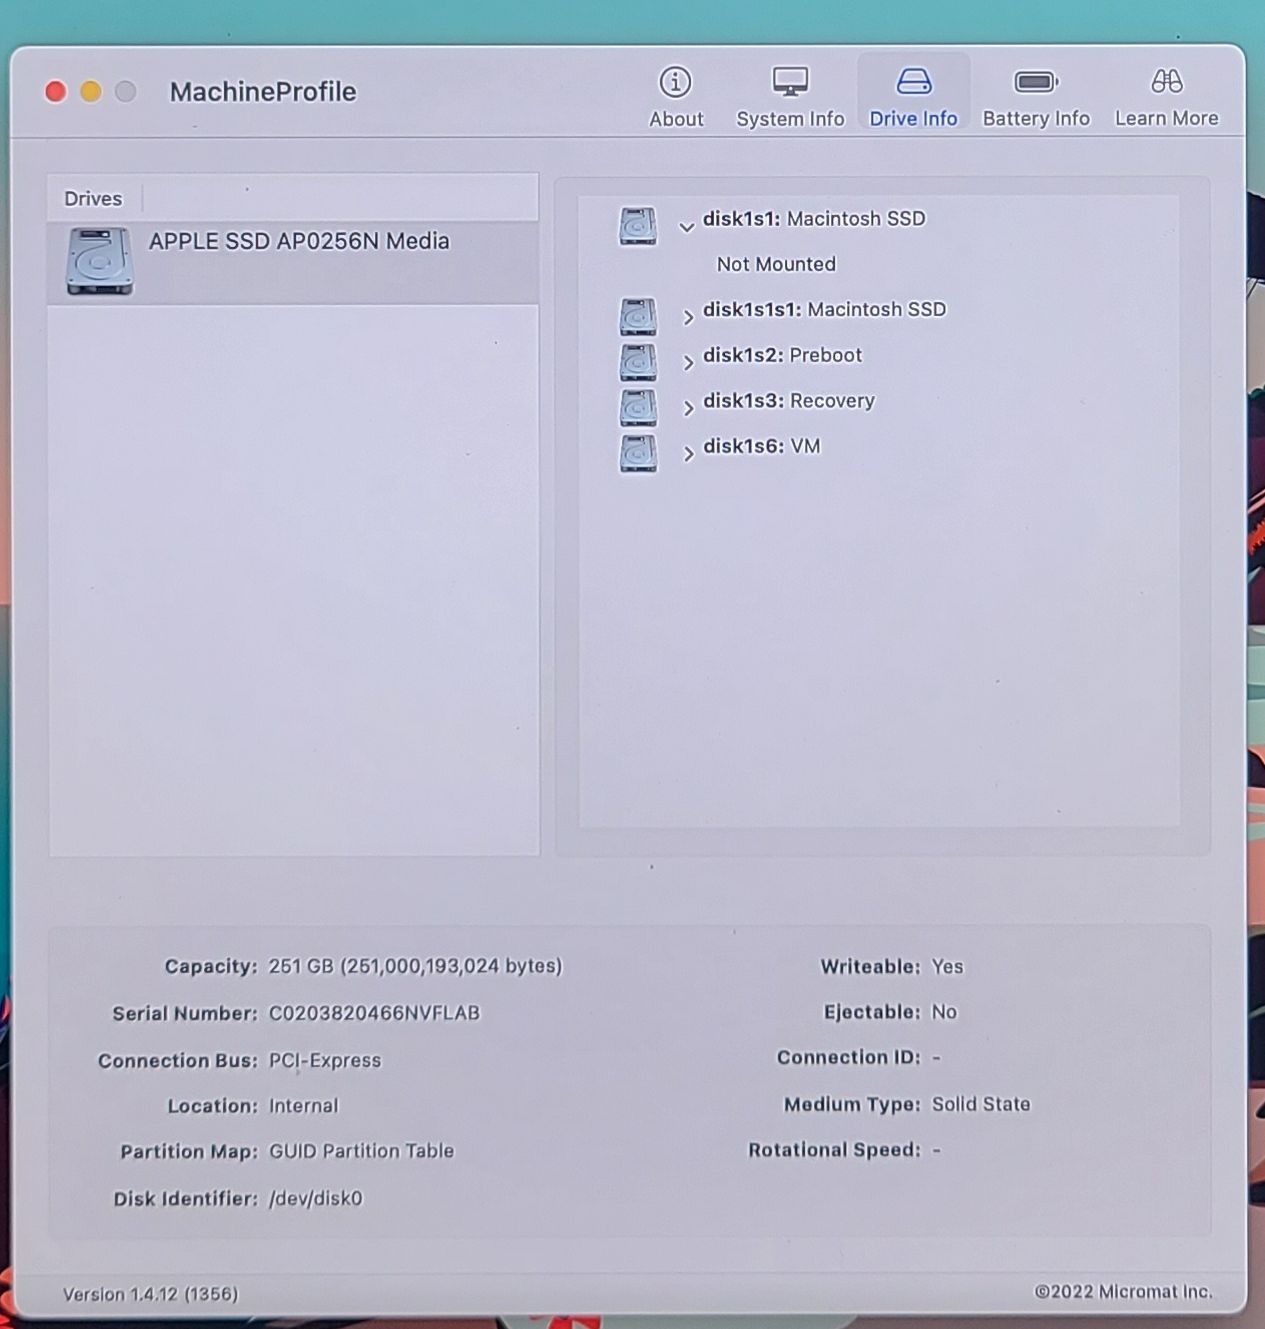Click the Learn More binoculars icon
Screen dimensions: 1265x1329
[1166, 82]
